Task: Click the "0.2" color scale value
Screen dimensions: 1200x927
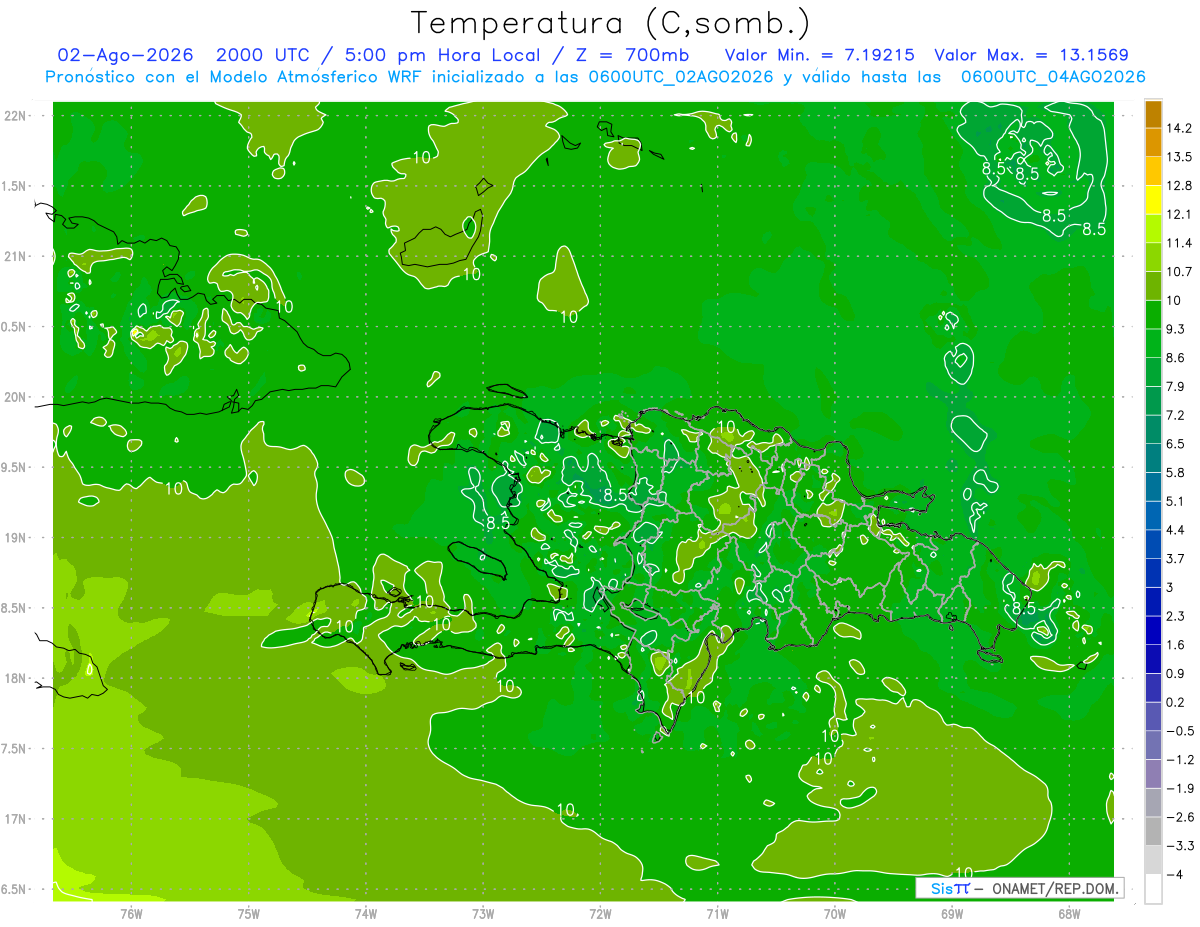Action: tap(1176, 702)
